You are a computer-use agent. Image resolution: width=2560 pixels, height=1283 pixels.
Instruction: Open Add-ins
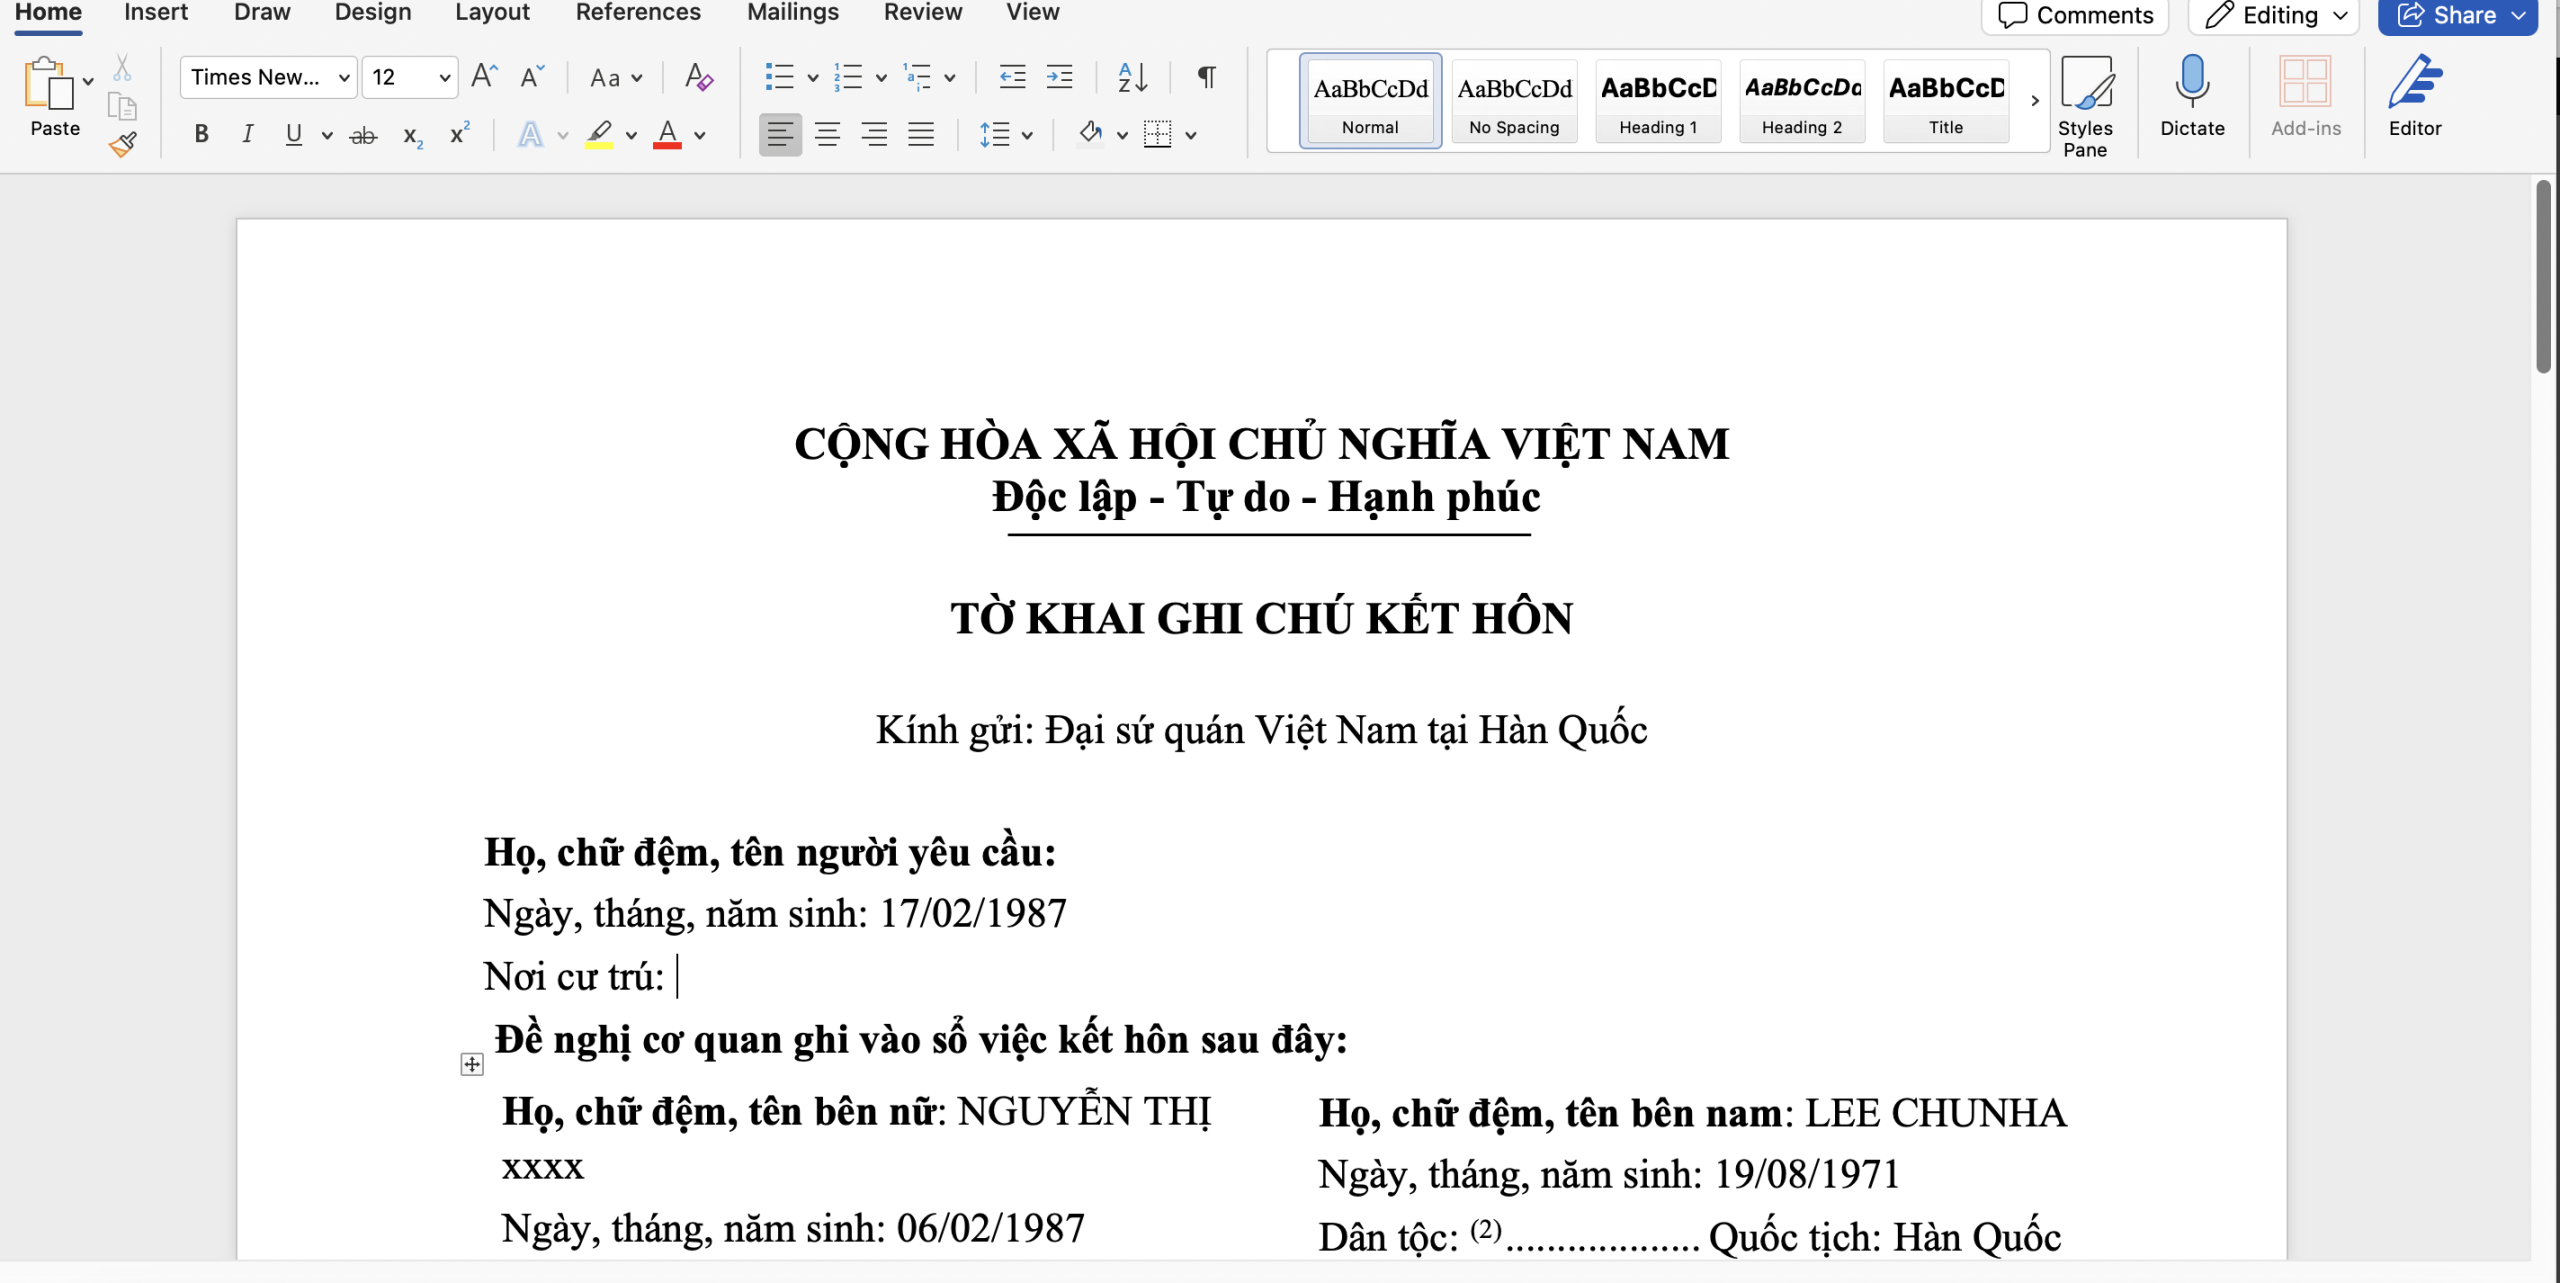click(x=2305, y=97)
